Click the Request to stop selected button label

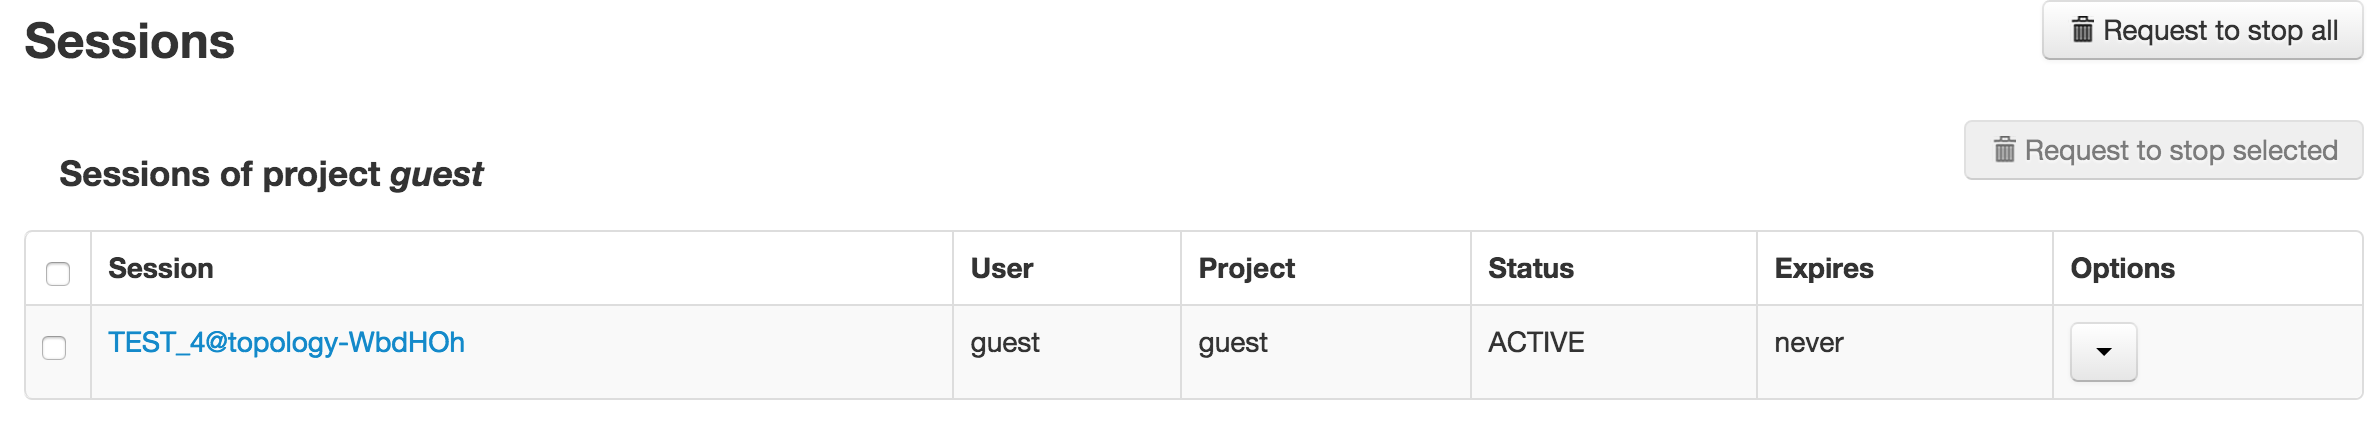(x=2181, y=150)
